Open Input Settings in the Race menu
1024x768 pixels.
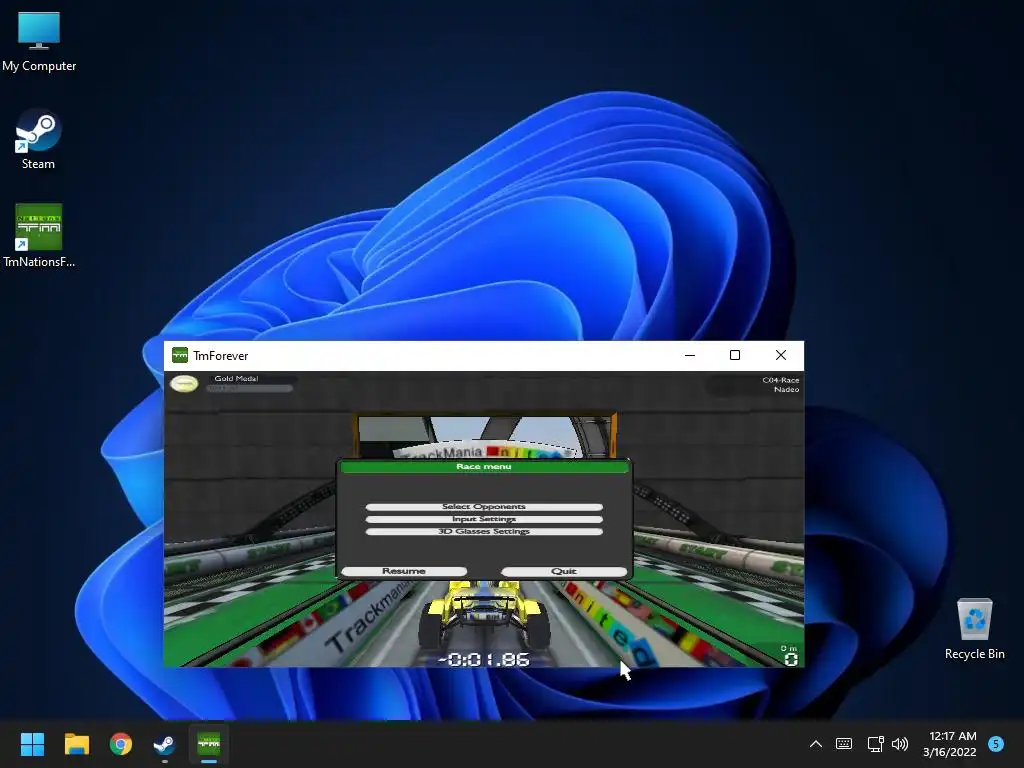pyautogui.click(x=484, y=519)
